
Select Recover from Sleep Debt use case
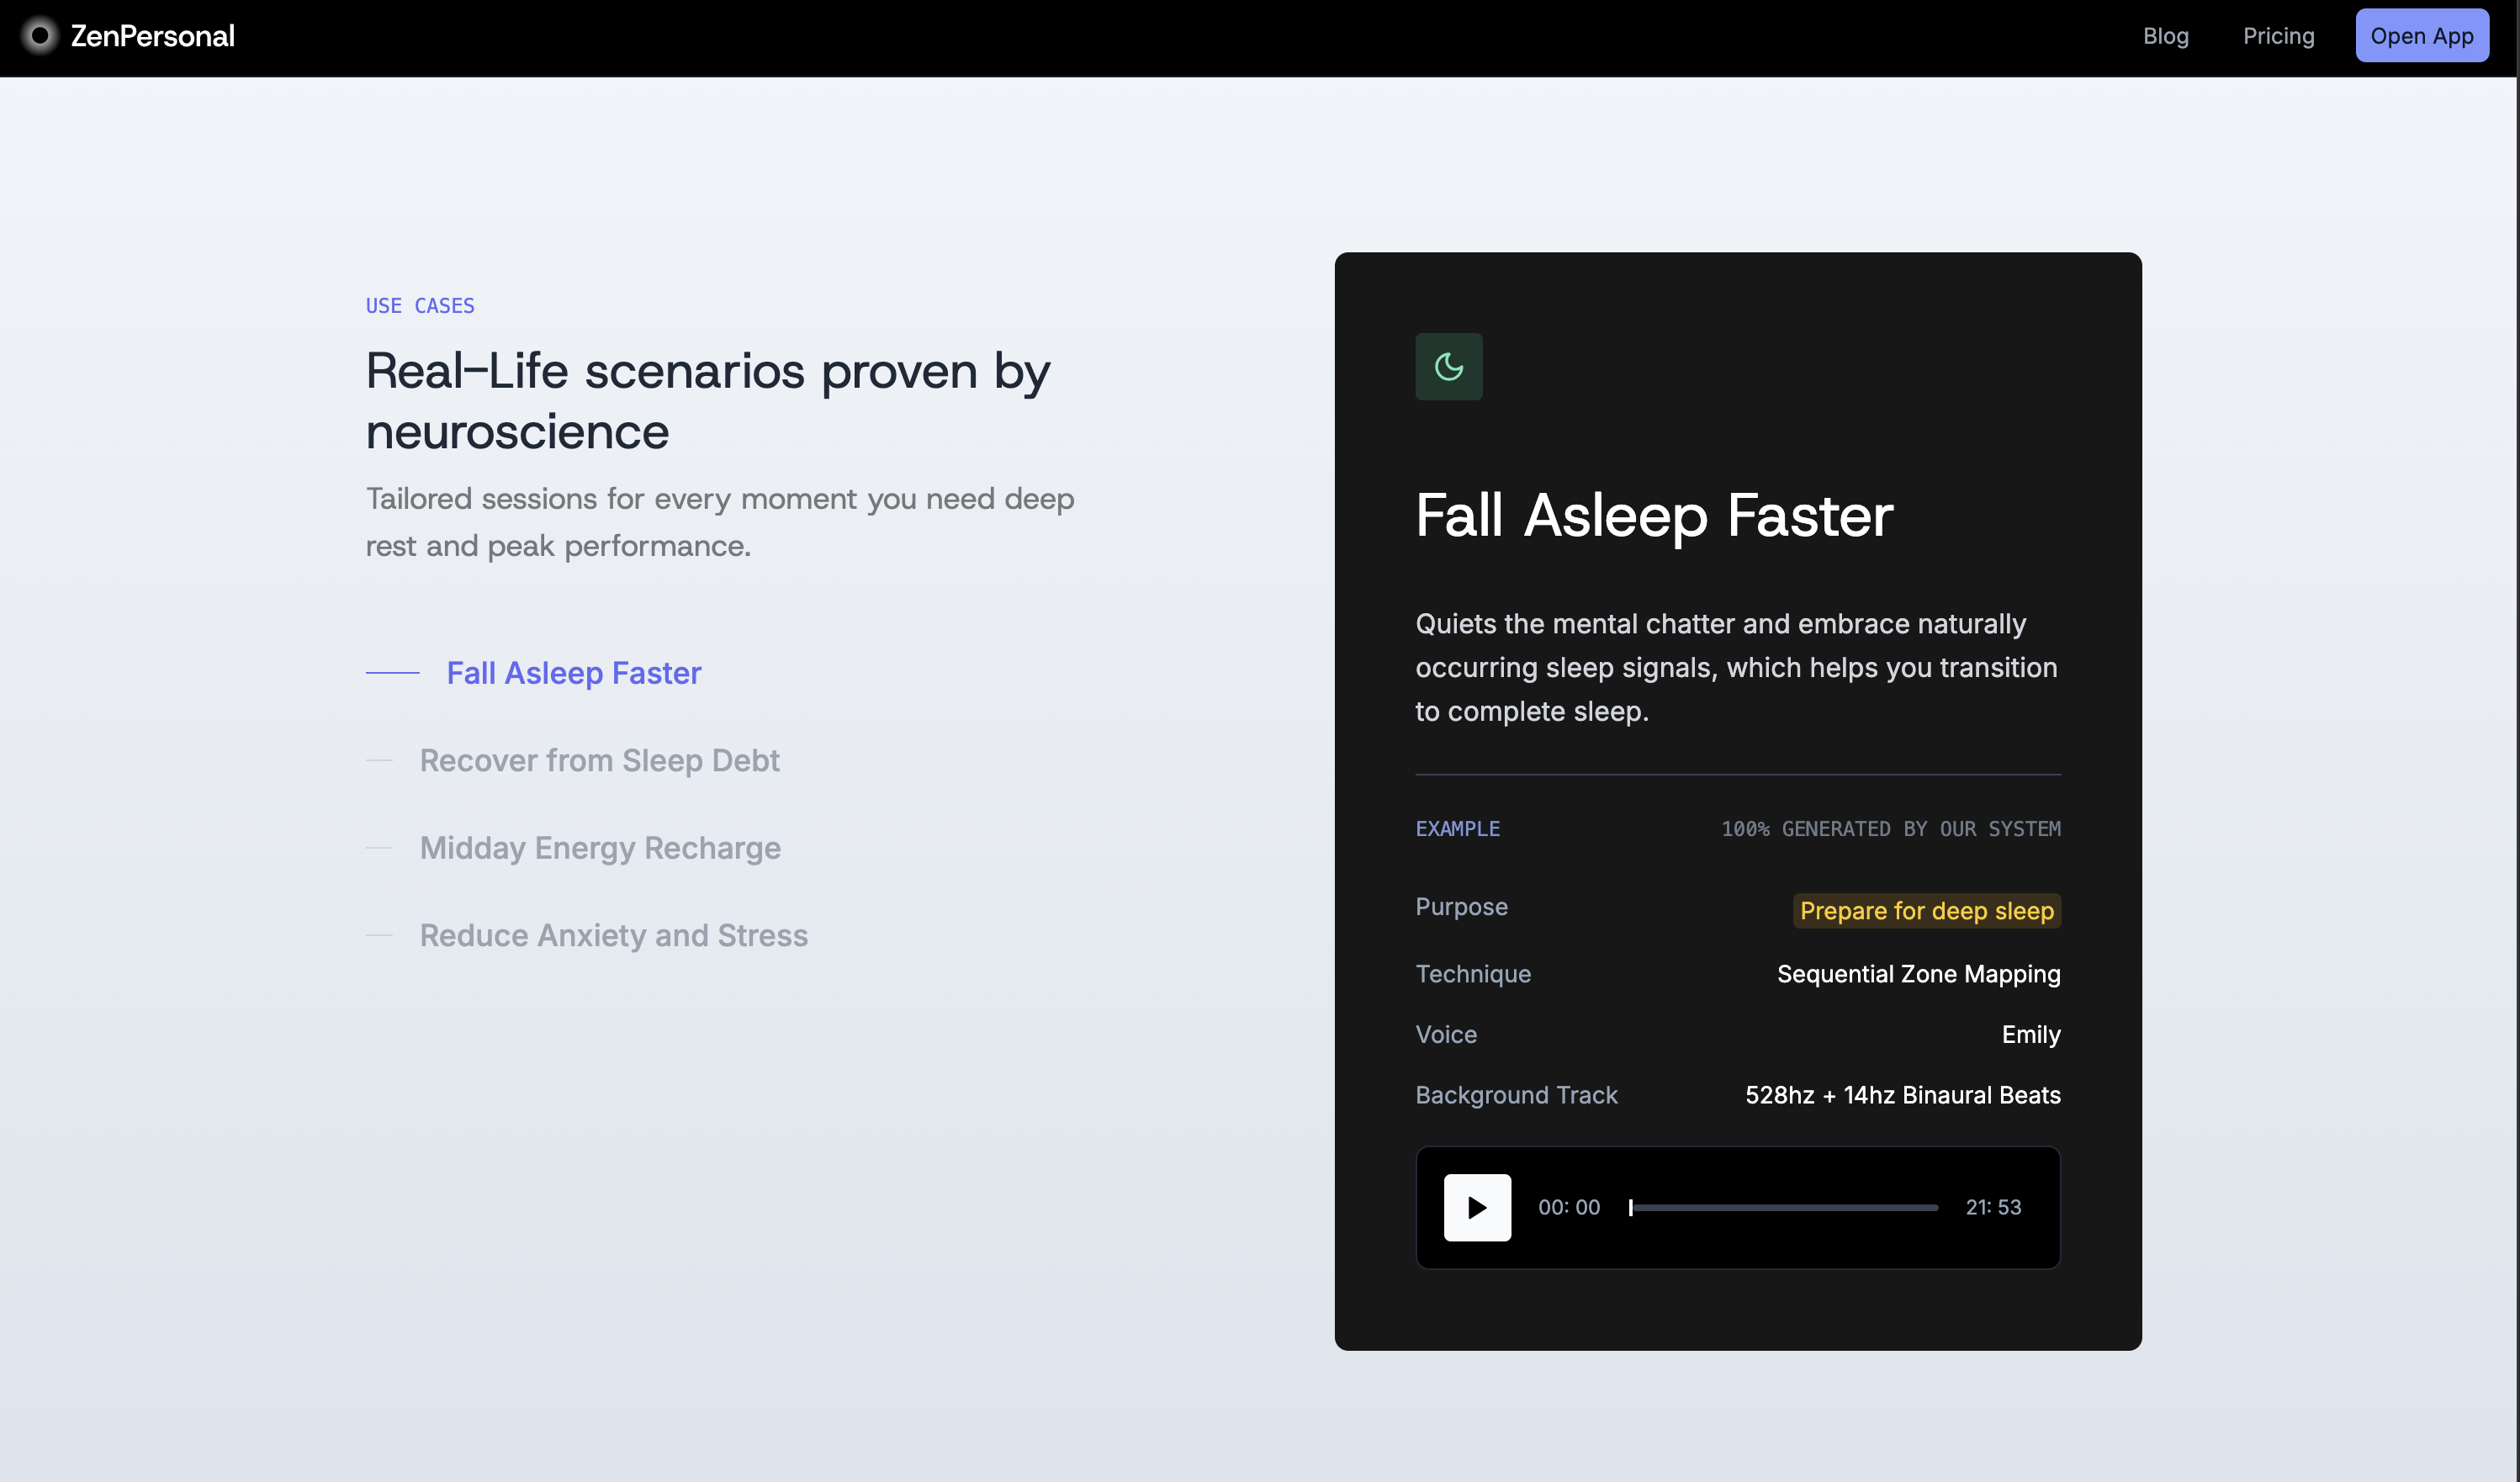(599, 760)
